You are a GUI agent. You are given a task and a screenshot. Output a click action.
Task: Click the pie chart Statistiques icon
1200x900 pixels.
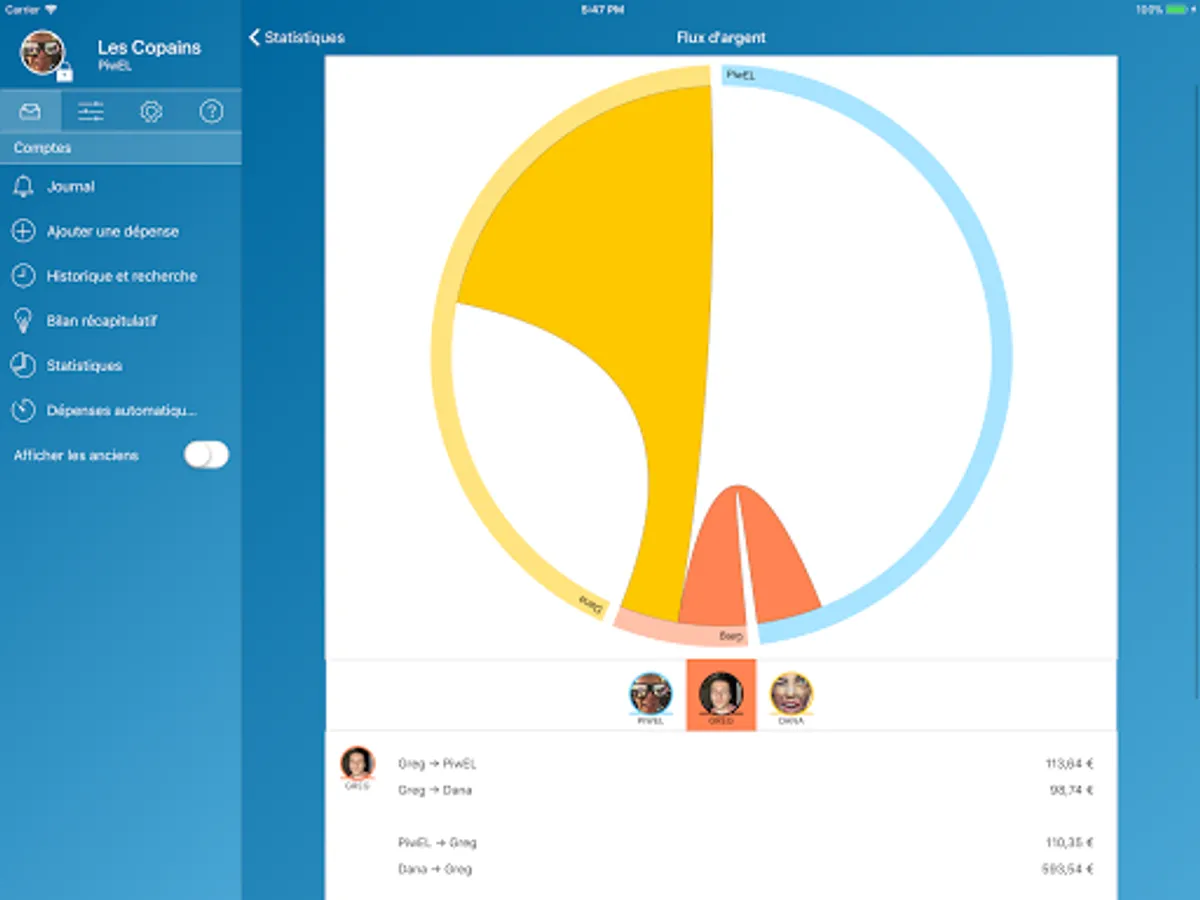click(x=23, y=366)
